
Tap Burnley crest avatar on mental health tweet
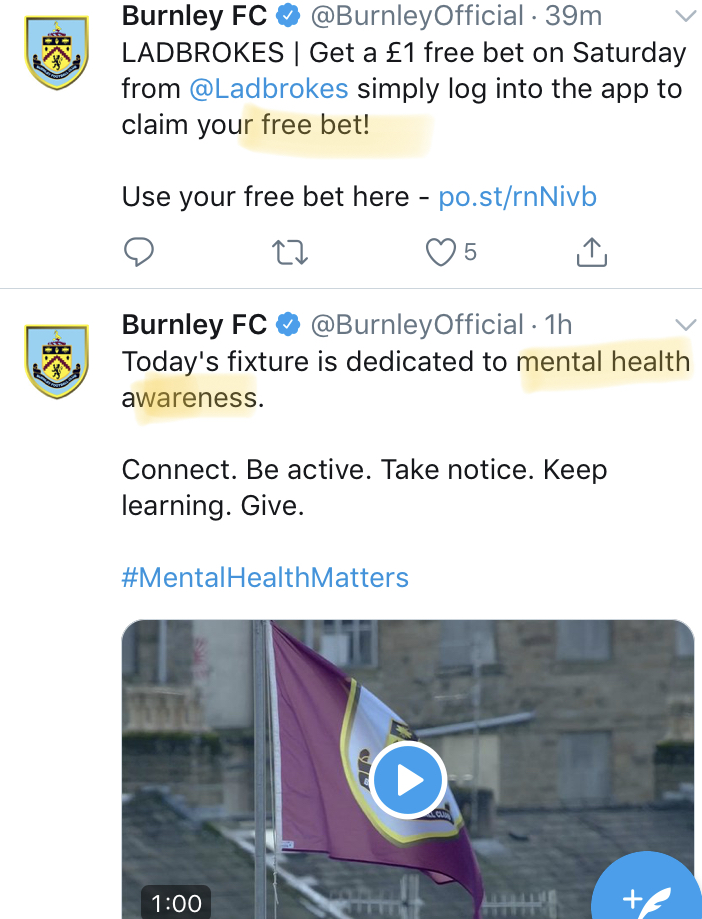[x=56, y=360]
